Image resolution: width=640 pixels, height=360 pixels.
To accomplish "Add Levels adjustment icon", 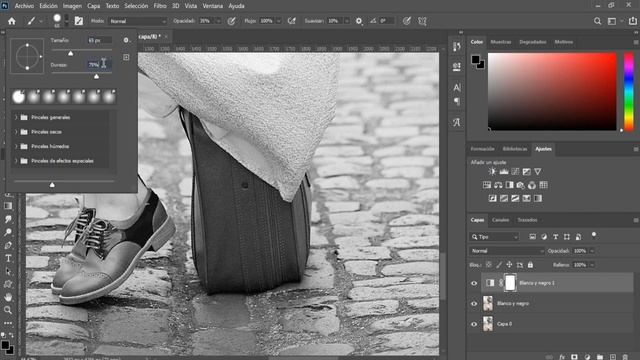I will coord(504,171).
